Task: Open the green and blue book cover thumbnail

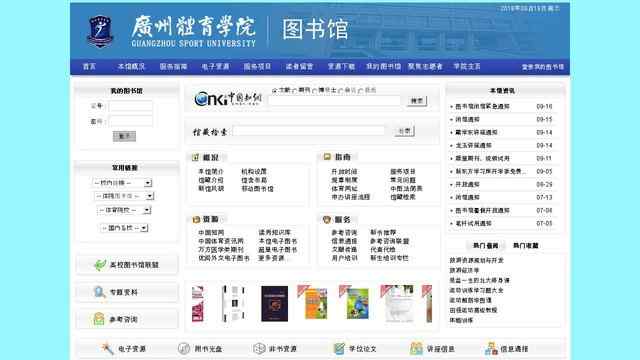Action: click(x=357, y=304)
